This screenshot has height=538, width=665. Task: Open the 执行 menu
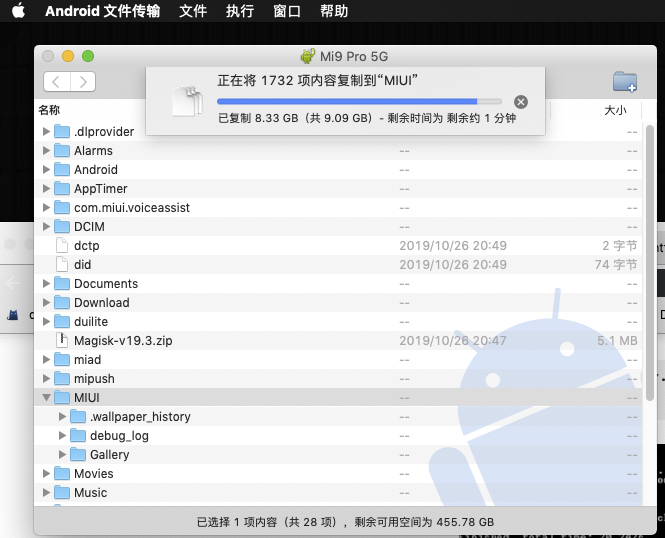pyautogui.click(x=240, y=11)
